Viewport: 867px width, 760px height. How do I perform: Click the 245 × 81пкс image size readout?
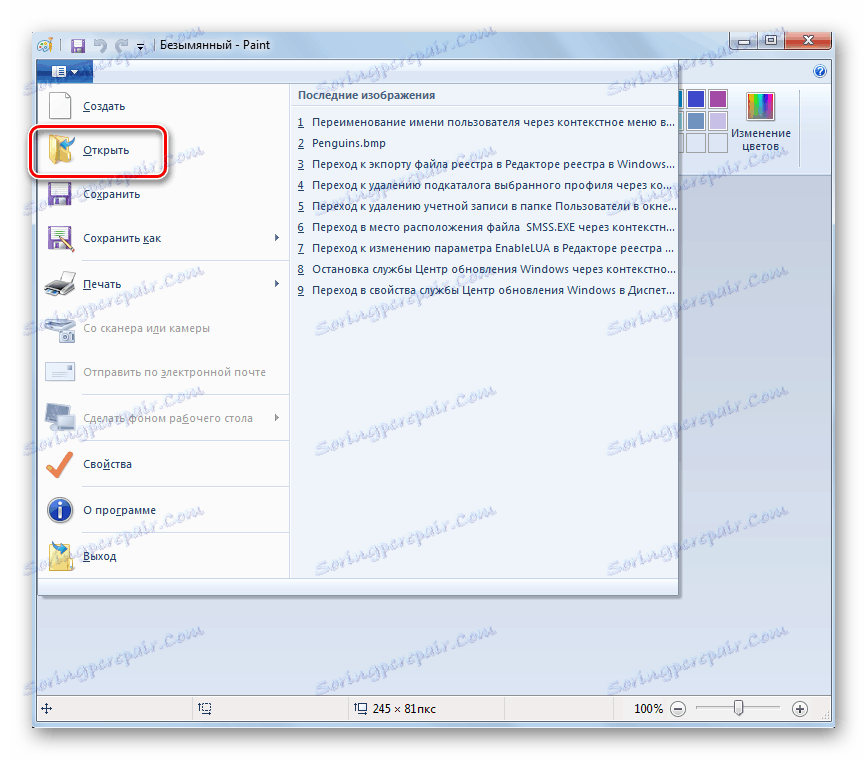(x=404, y=709)
